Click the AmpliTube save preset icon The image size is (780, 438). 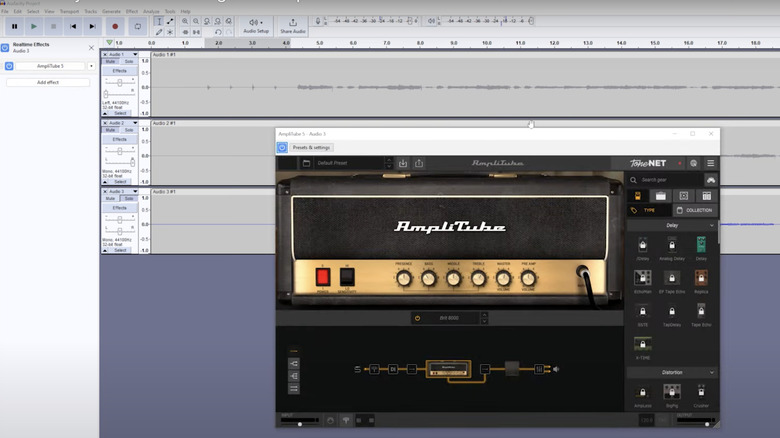(403, 163)
